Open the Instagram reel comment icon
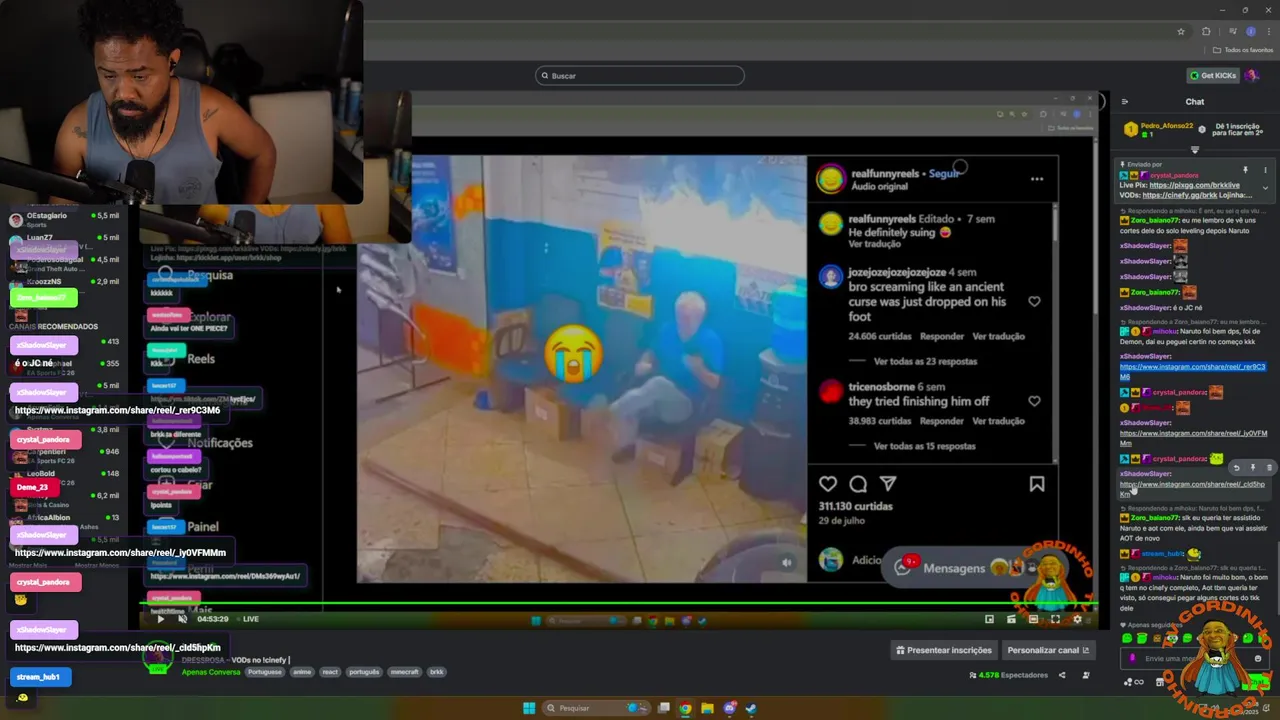Image resolution: width=1280 pixels, height=720 pixels. pos(858,484)
